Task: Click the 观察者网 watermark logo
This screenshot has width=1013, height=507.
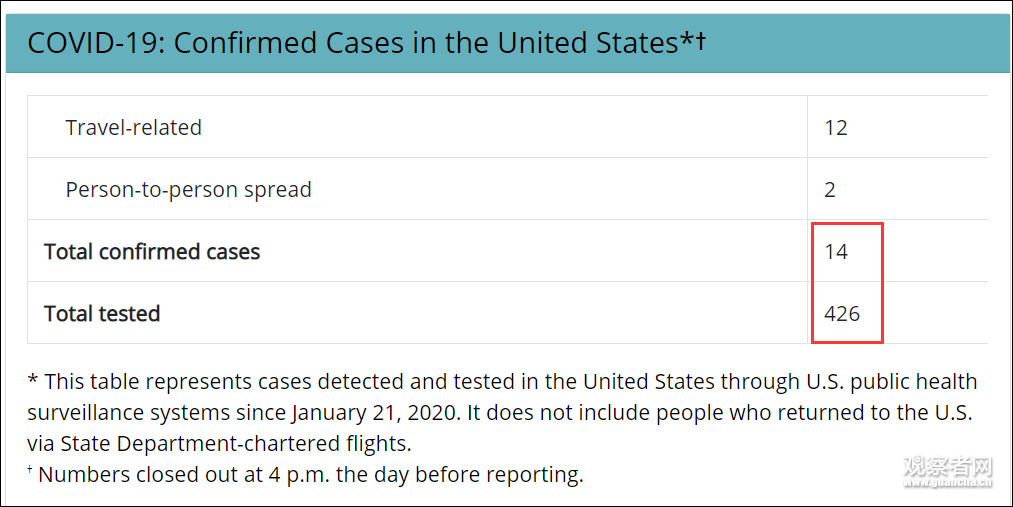Action: pos(948,466)
